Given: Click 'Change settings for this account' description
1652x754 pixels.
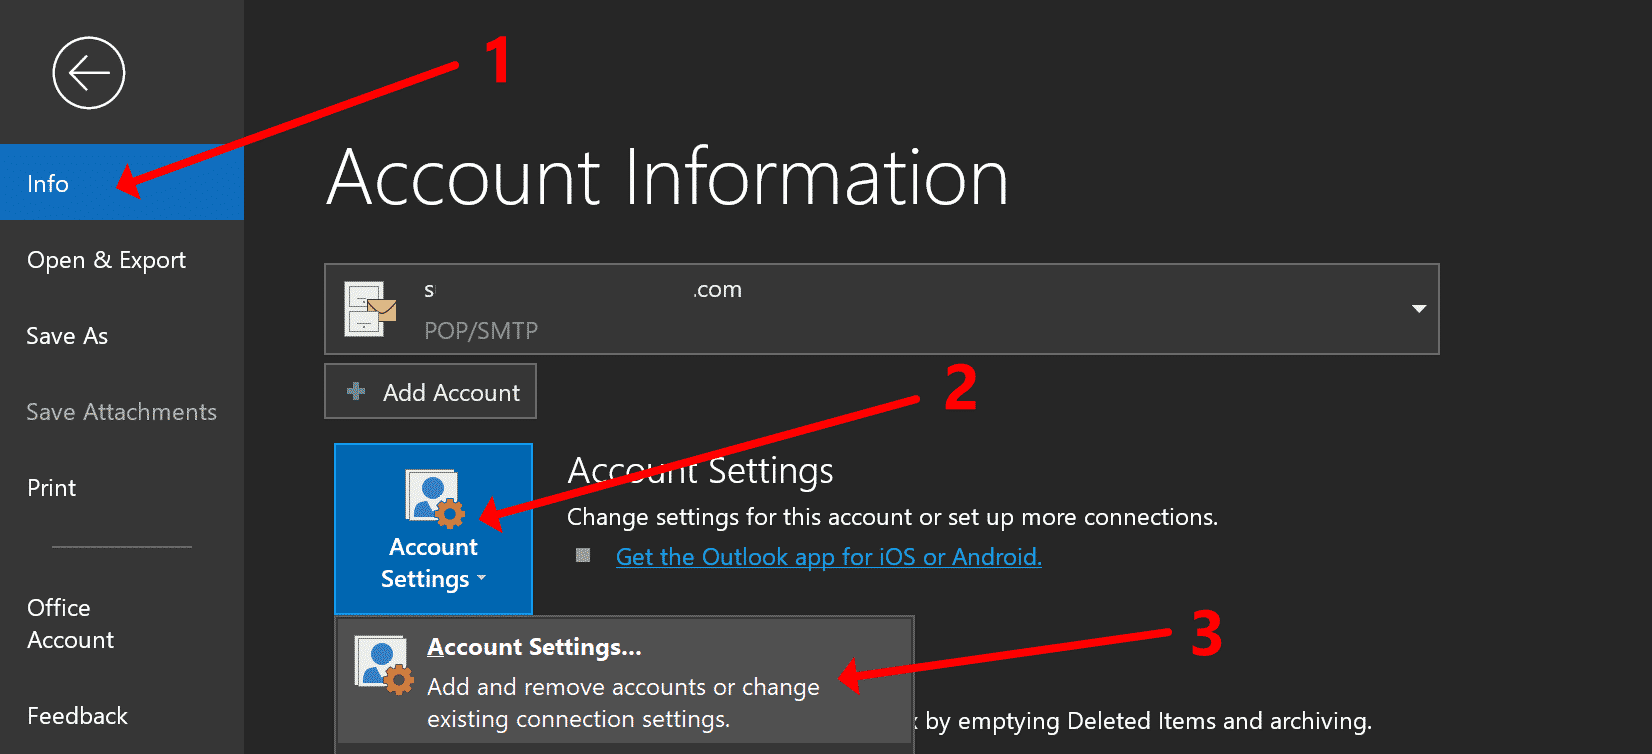Looking at the screenshot, I should coord(892,517).
